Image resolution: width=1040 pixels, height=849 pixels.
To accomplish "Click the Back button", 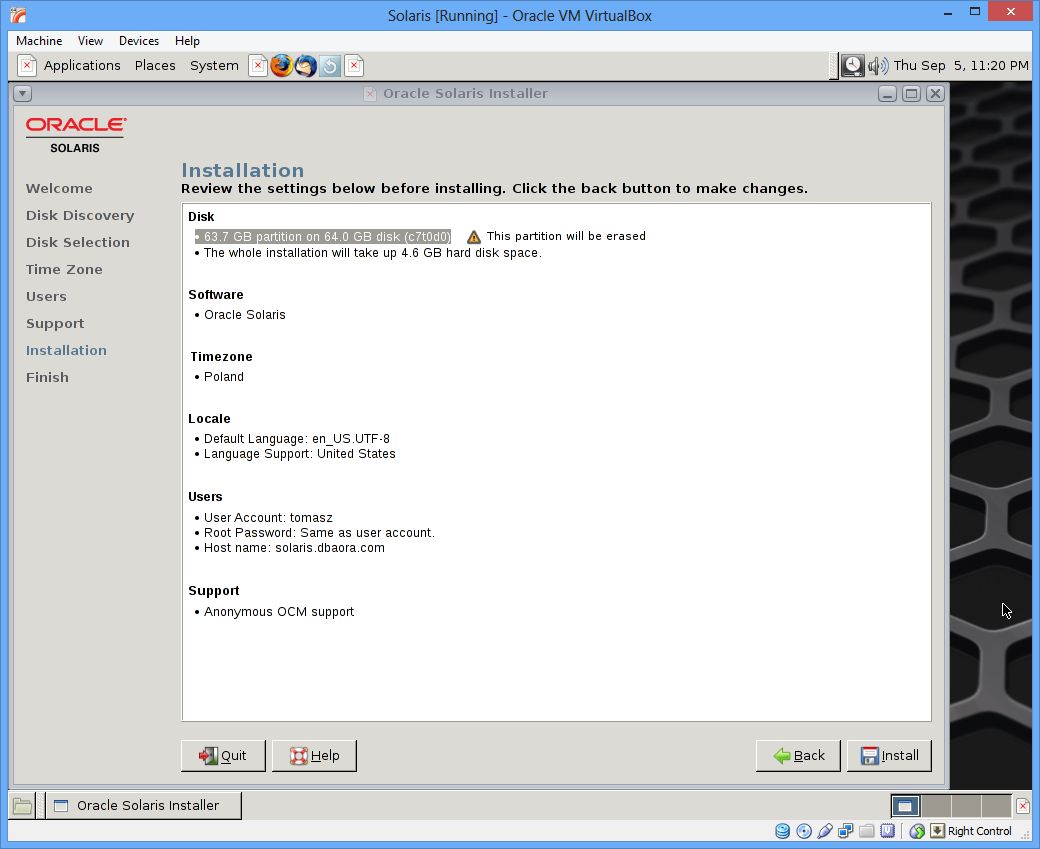I will [798, 756].
